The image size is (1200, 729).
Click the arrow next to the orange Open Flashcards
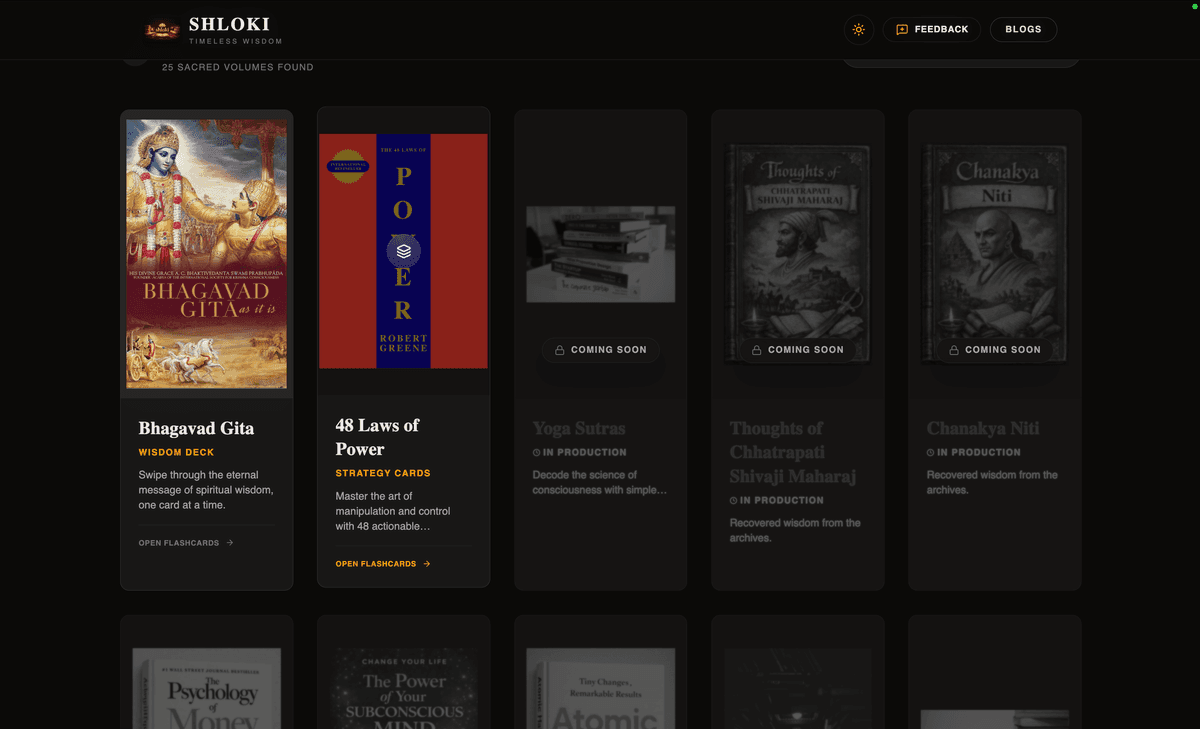[427, 564]
